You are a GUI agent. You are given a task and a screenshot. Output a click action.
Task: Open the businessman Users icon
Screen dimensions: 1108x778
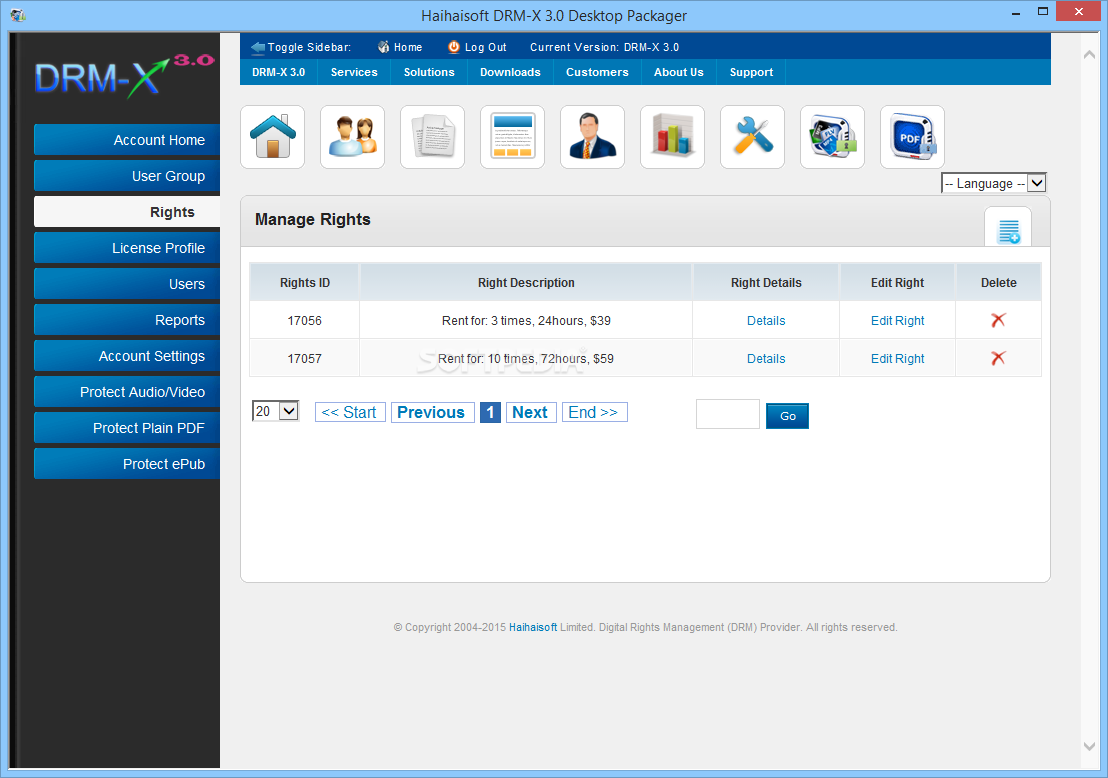592,137
